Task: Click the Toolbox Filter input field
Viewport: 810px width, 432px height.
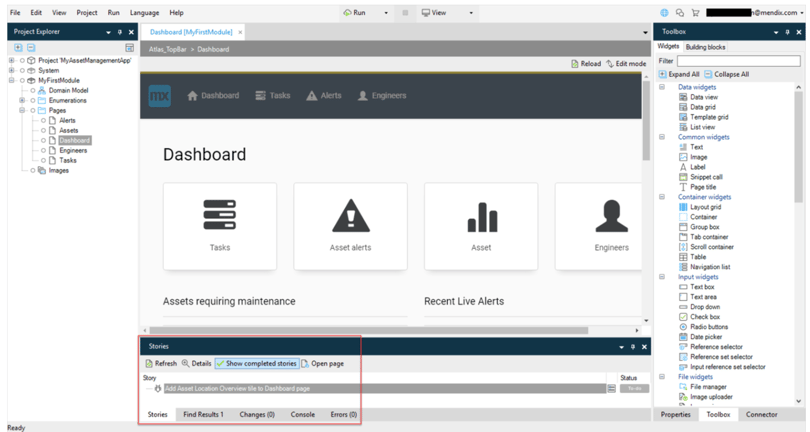Action: tap(738, 61)
